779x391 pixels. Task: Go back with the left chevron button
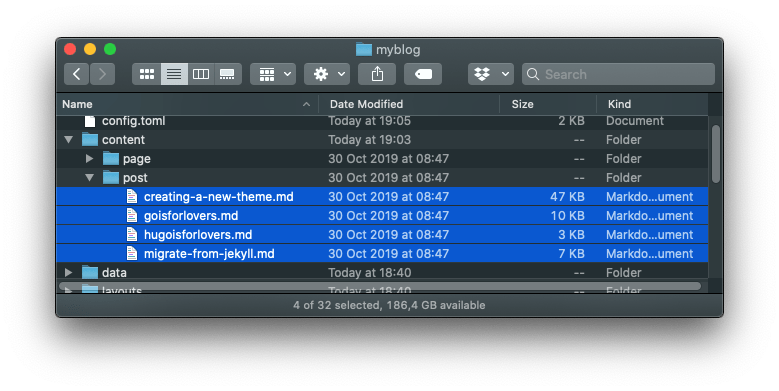pyautogui.click(x=77, y=74)
